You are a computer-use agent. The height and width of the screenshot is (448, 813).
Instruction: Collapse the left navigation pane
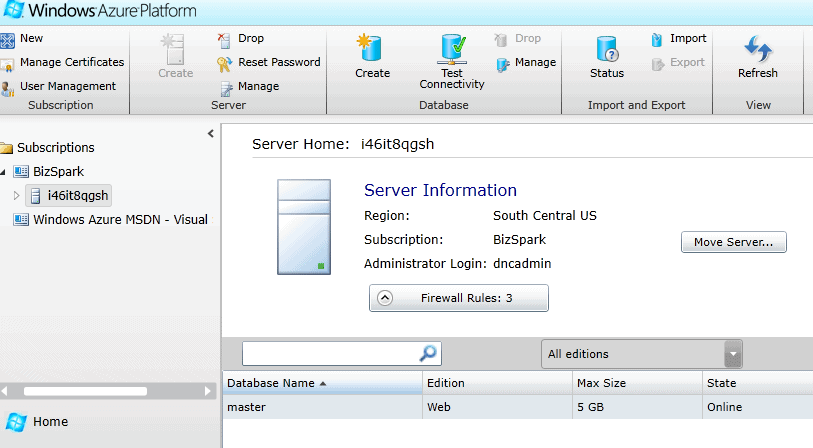pyautogui.click(x=210, y=133)
